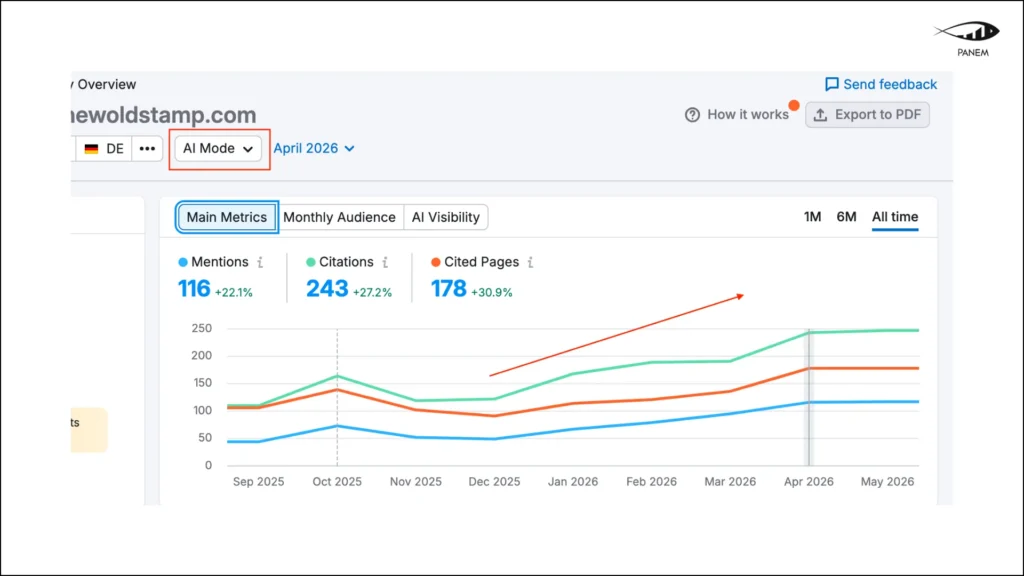The width and height of the screenshot is (1024, 576).
Task: Click the chevron inside AI Mode button
Action: [248, 150]
